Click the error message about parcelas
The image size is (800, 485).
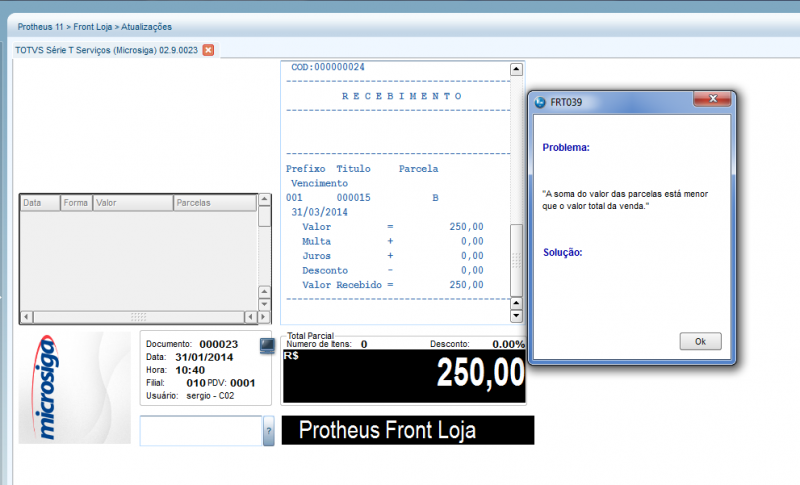(625, 200)
